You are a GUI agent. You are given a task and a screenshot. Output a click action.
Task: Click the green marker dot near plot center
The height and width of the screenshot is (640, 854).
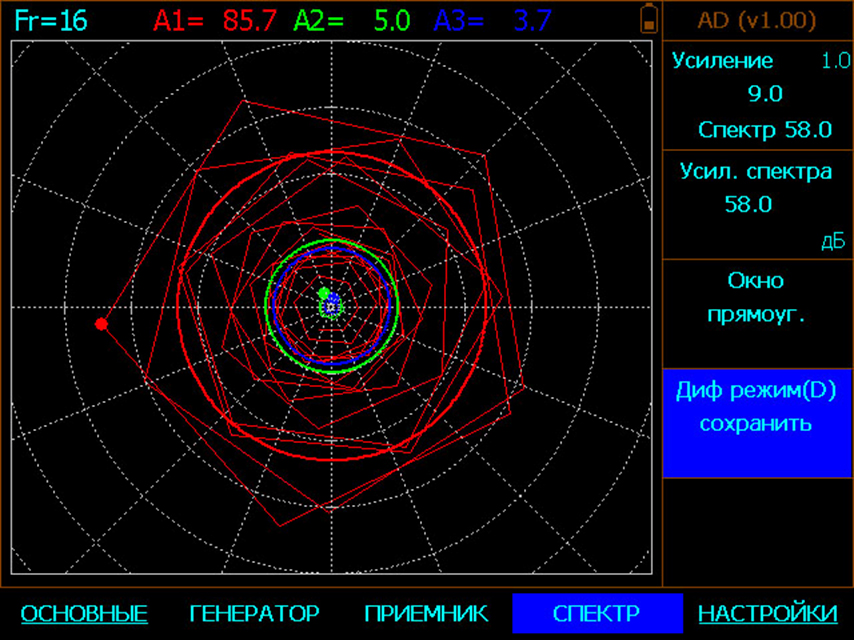[324, 293]
